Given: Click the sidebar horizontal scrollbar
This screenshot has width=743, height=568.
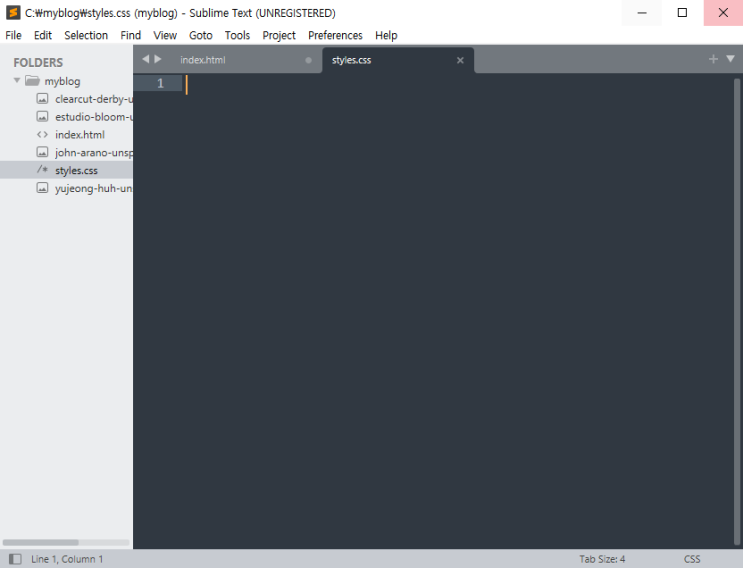Looking at the screenshot, I should pyautogui.click(x=41, y=542).
